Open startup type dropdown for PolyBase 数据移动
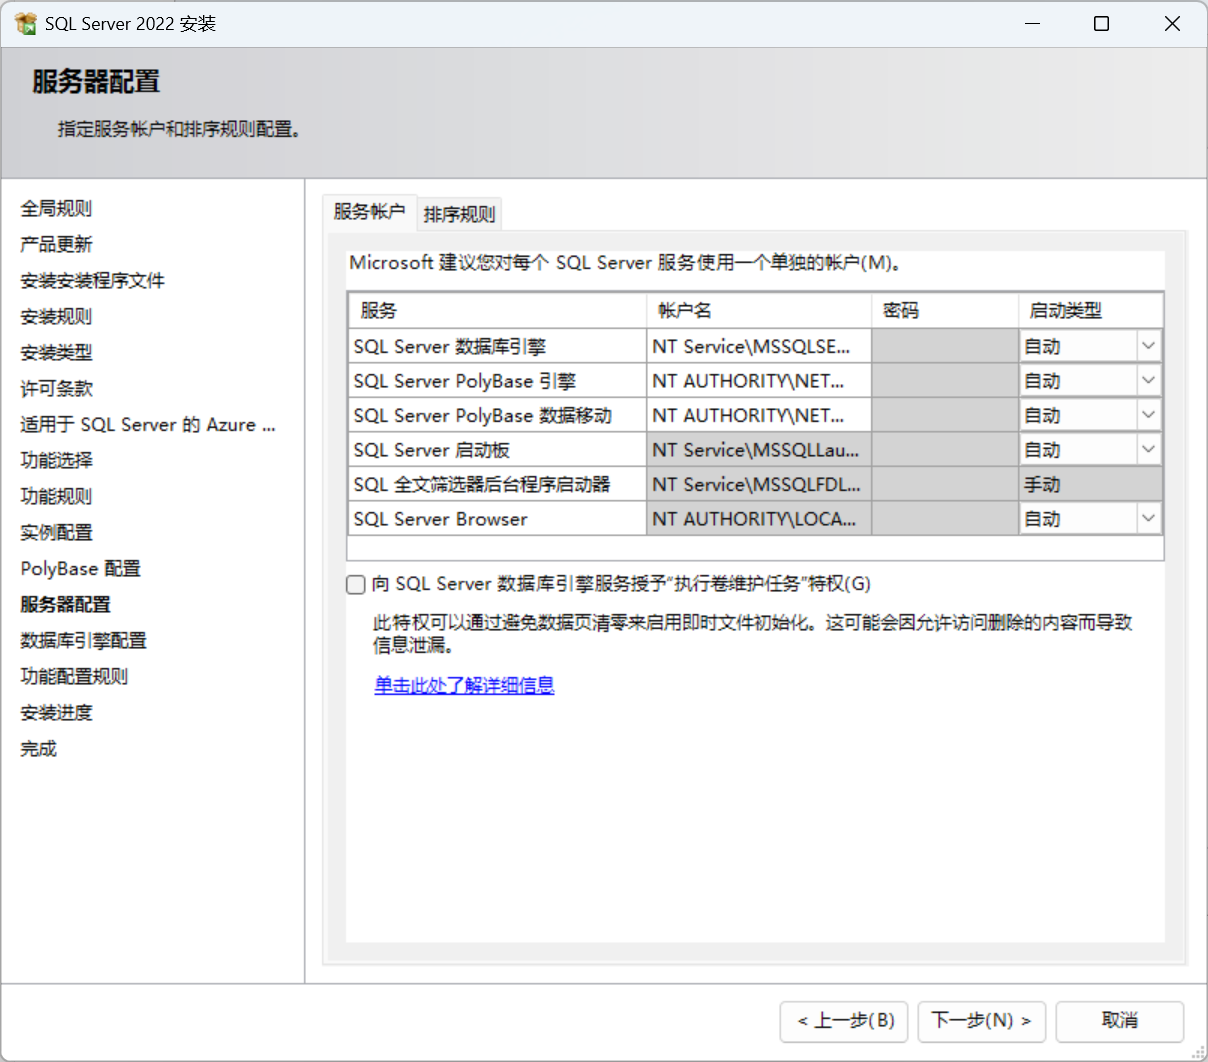 [x=1148, y=415]
